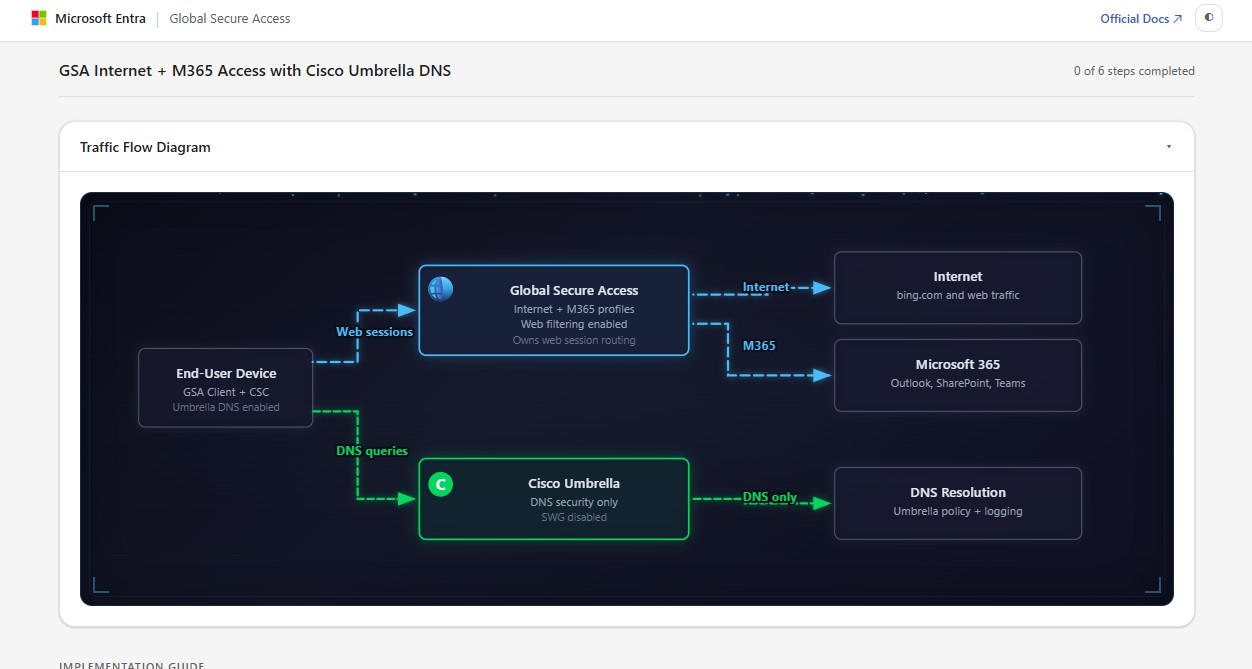This screenshot has height=669, width=1252.
Task: Collapse the Traffic Flow Diagram panel
Action: click(1168, 147)
